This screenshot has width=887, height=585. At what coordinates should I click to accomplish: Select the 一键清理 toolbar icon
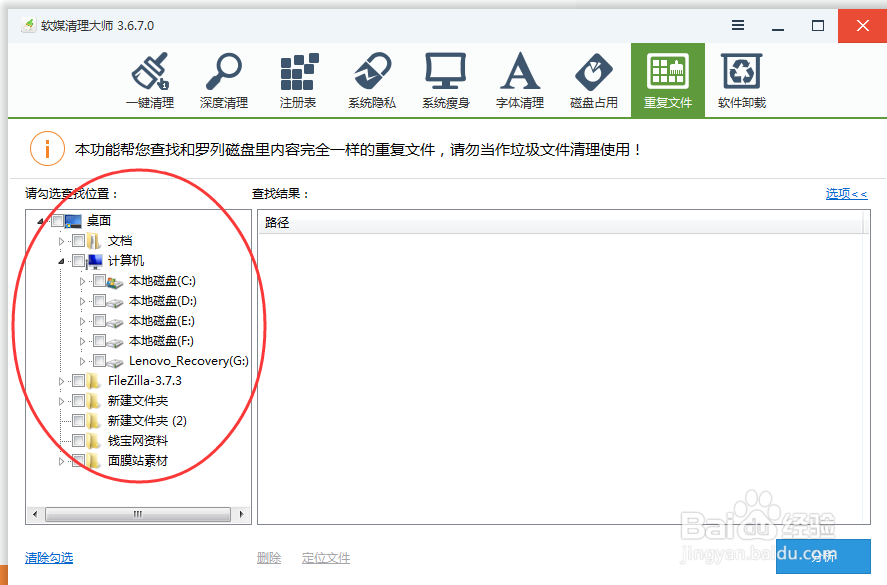[x=151, y=78]
